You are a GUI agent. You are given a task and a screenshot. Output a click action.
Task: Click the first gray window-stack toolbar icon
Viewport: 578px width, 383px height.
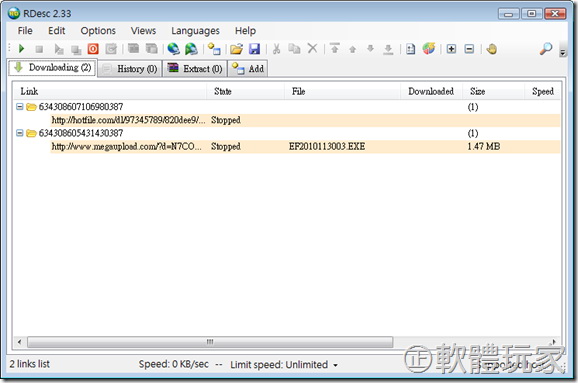[x=133, y=49]
